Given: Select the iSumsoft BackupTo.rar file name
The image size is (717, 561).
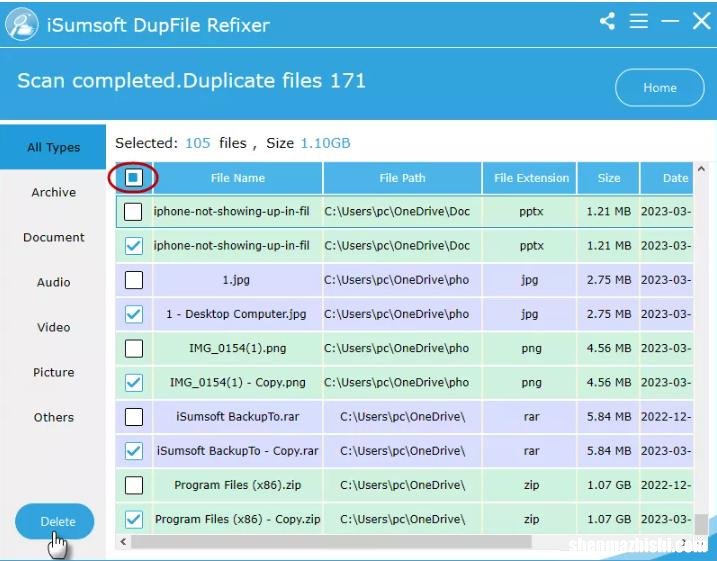Looking at the screenshot, I should click(237, 417).
